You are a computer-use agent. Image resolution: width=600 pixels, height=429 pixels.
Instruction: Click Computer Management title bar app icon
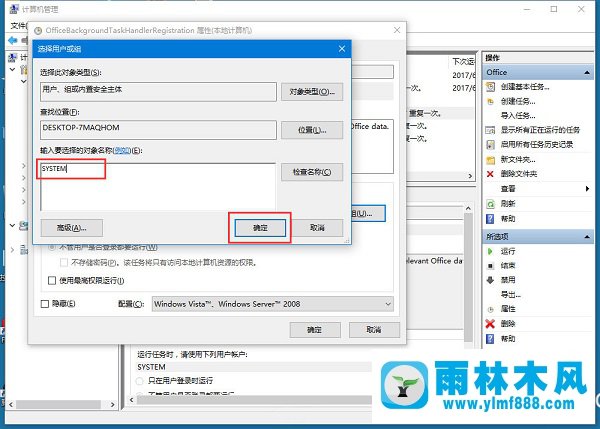tap(14, 9)
